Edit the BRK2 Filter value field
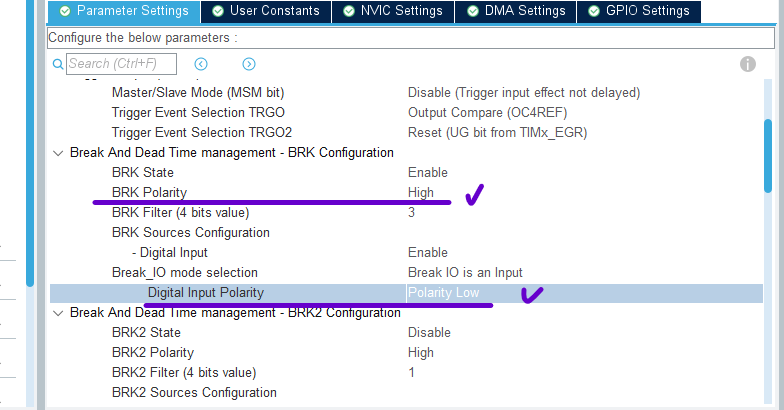The image size is (784, 410). tap(411, 372)
